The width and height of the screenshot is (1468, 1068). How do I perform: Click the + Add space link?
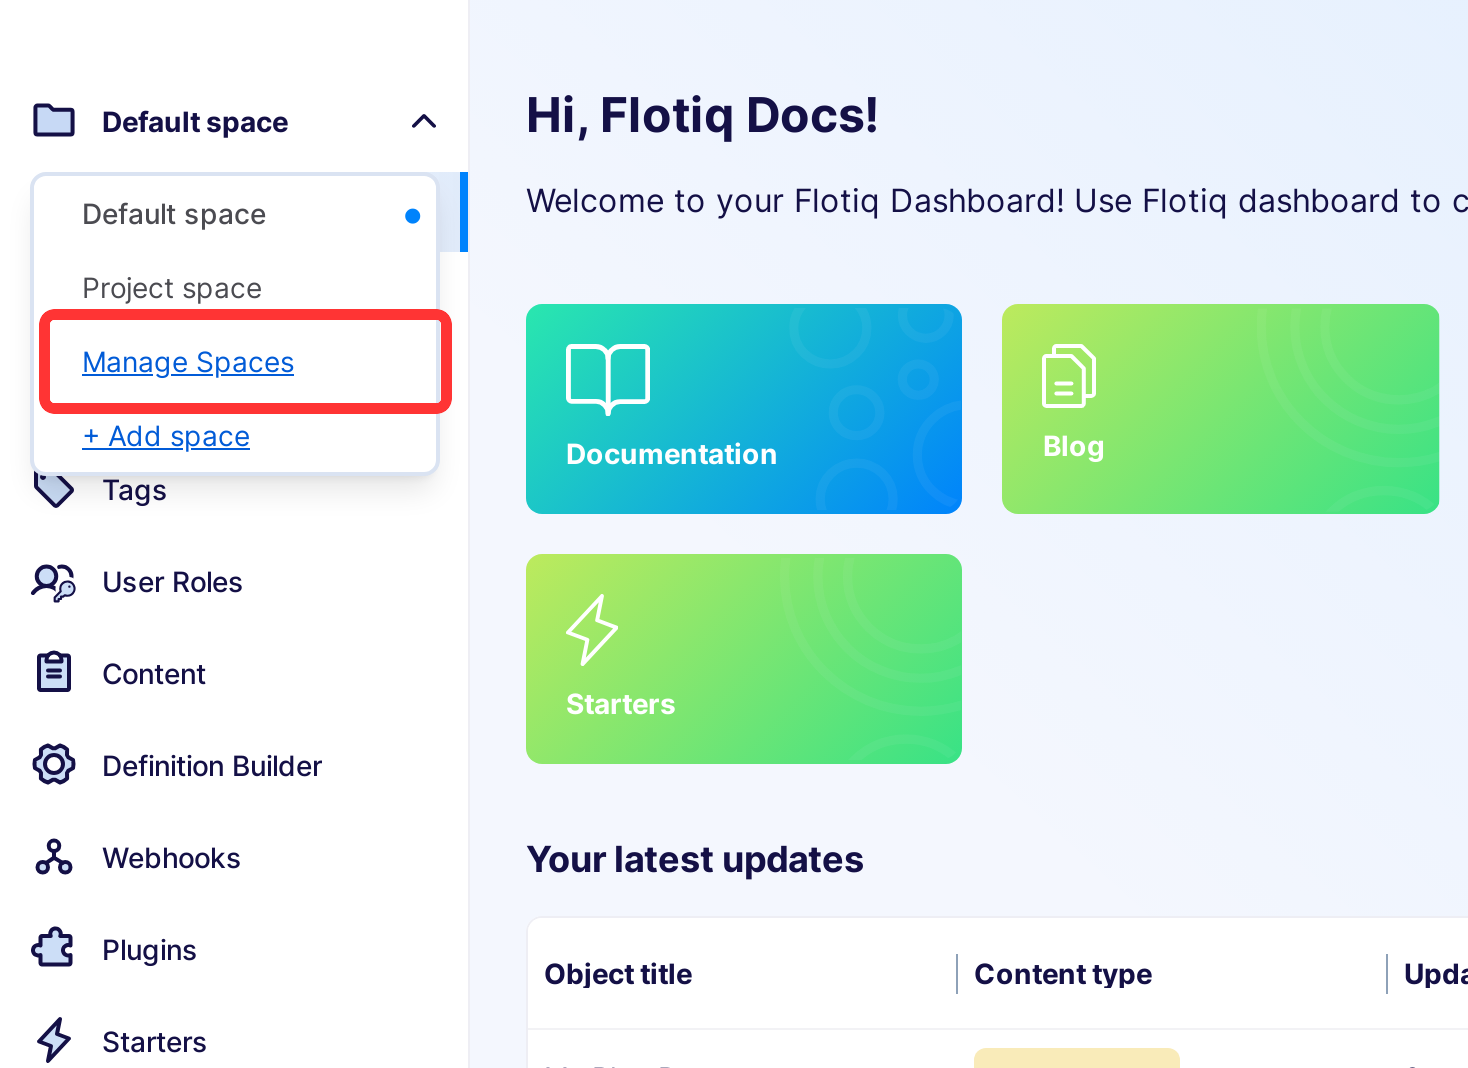(166, 437)
